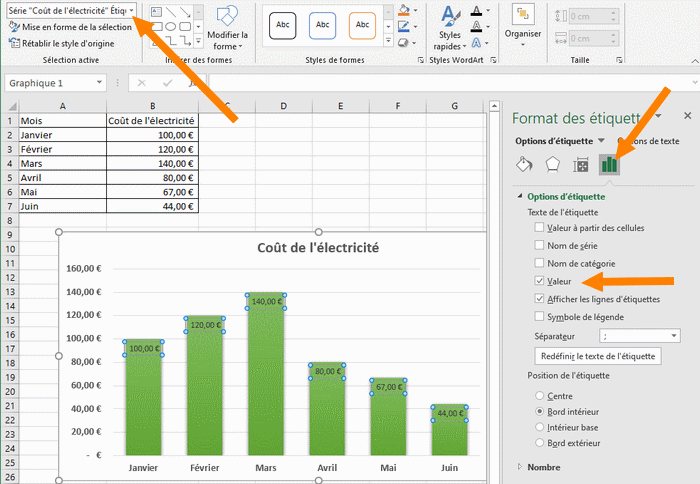Open Styles rapides WordArt gallery
The height and width of the screenshot is (484, 700).
pyautogui.click(x=450, y=28)
